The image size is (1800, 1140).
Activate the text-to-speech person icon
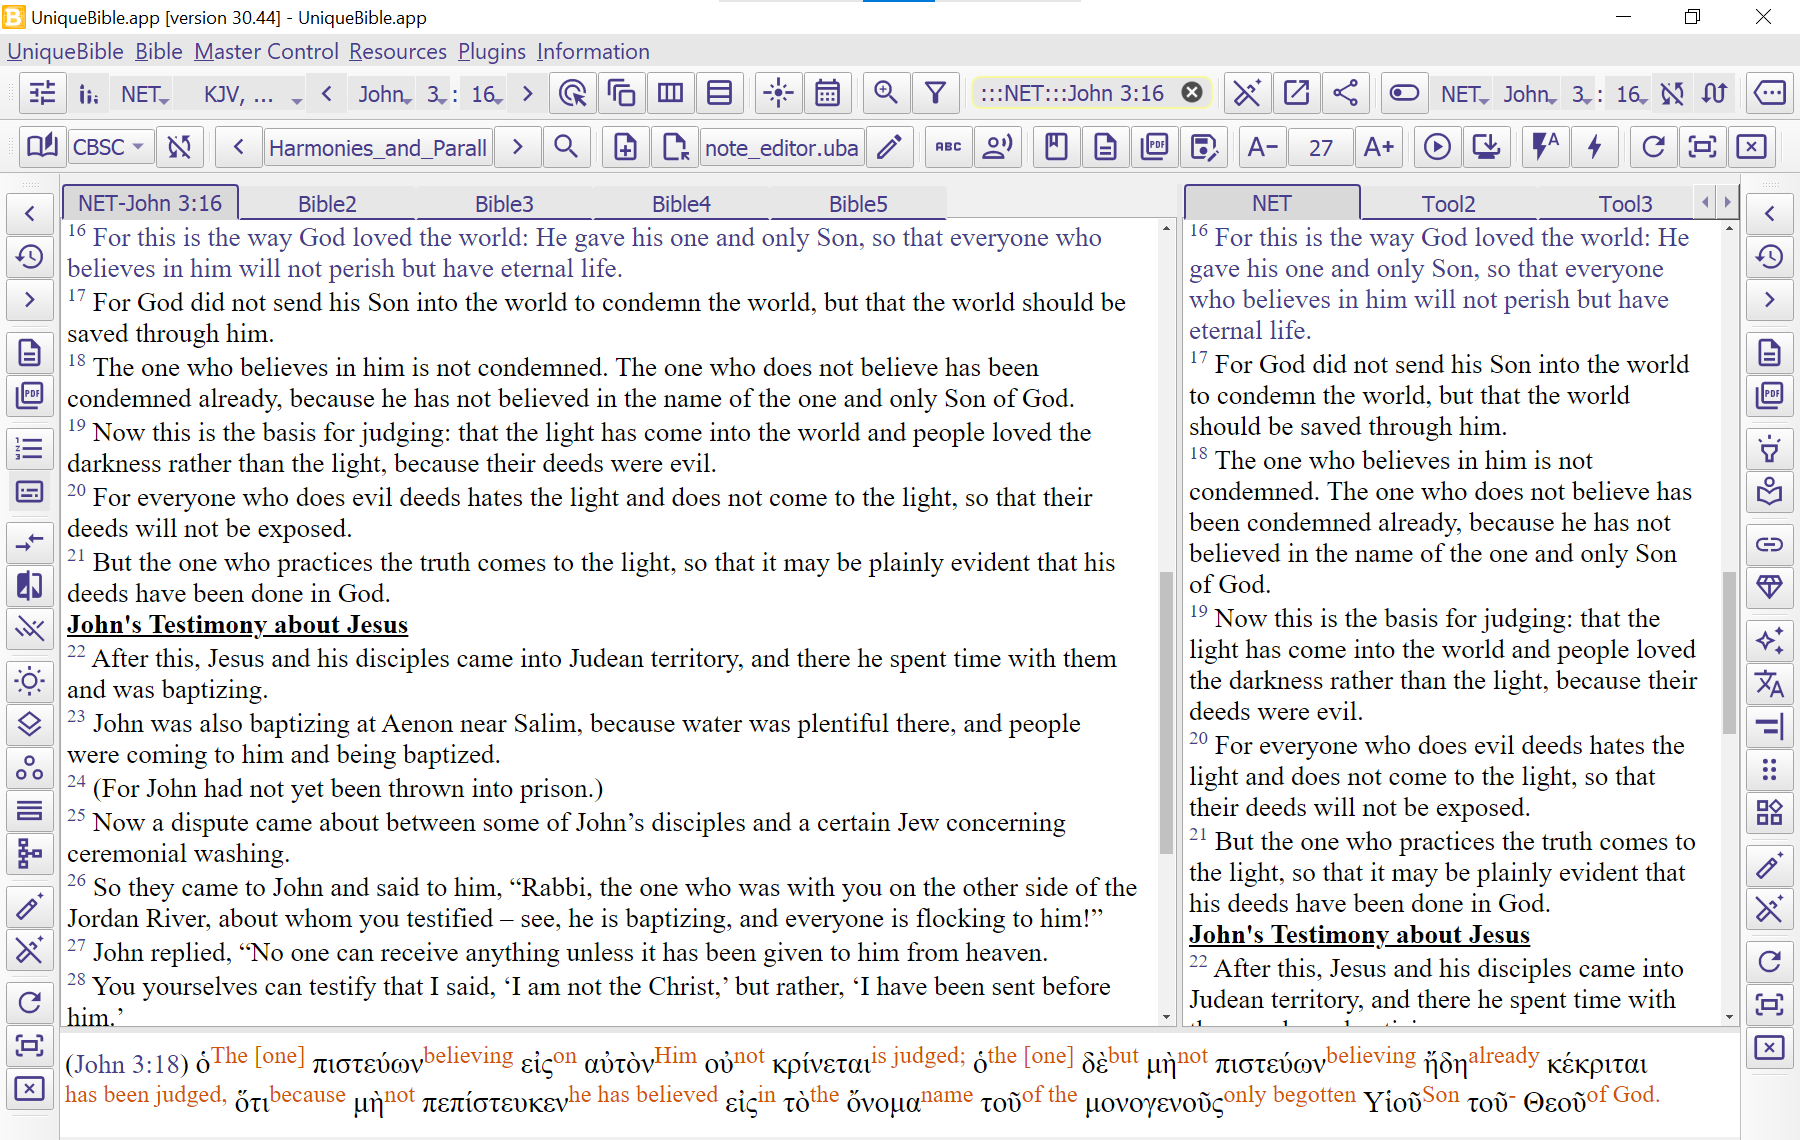tap(998, 147)
